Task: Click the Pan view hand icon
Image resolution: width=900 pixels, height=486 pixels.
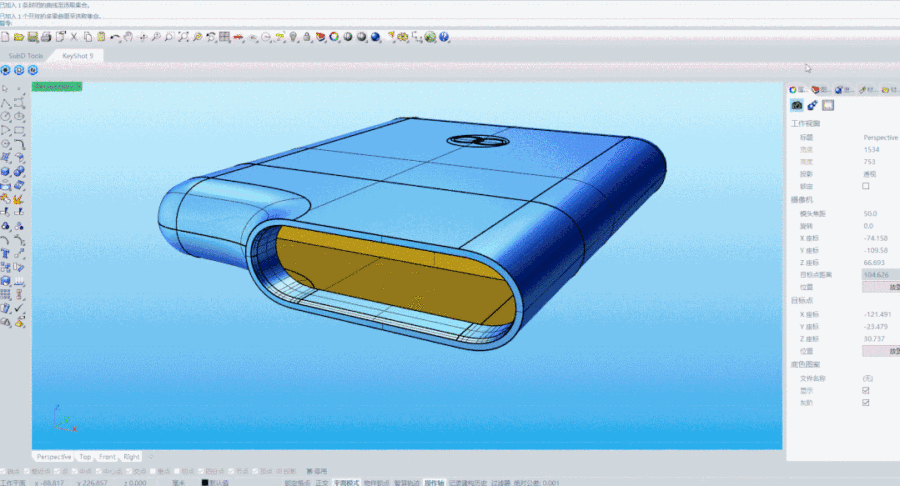Action: pos(130,38)
